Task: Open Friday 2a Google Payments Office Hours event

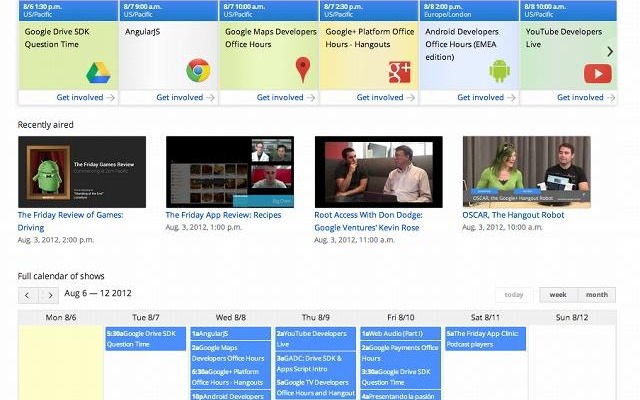Action: 400,353
